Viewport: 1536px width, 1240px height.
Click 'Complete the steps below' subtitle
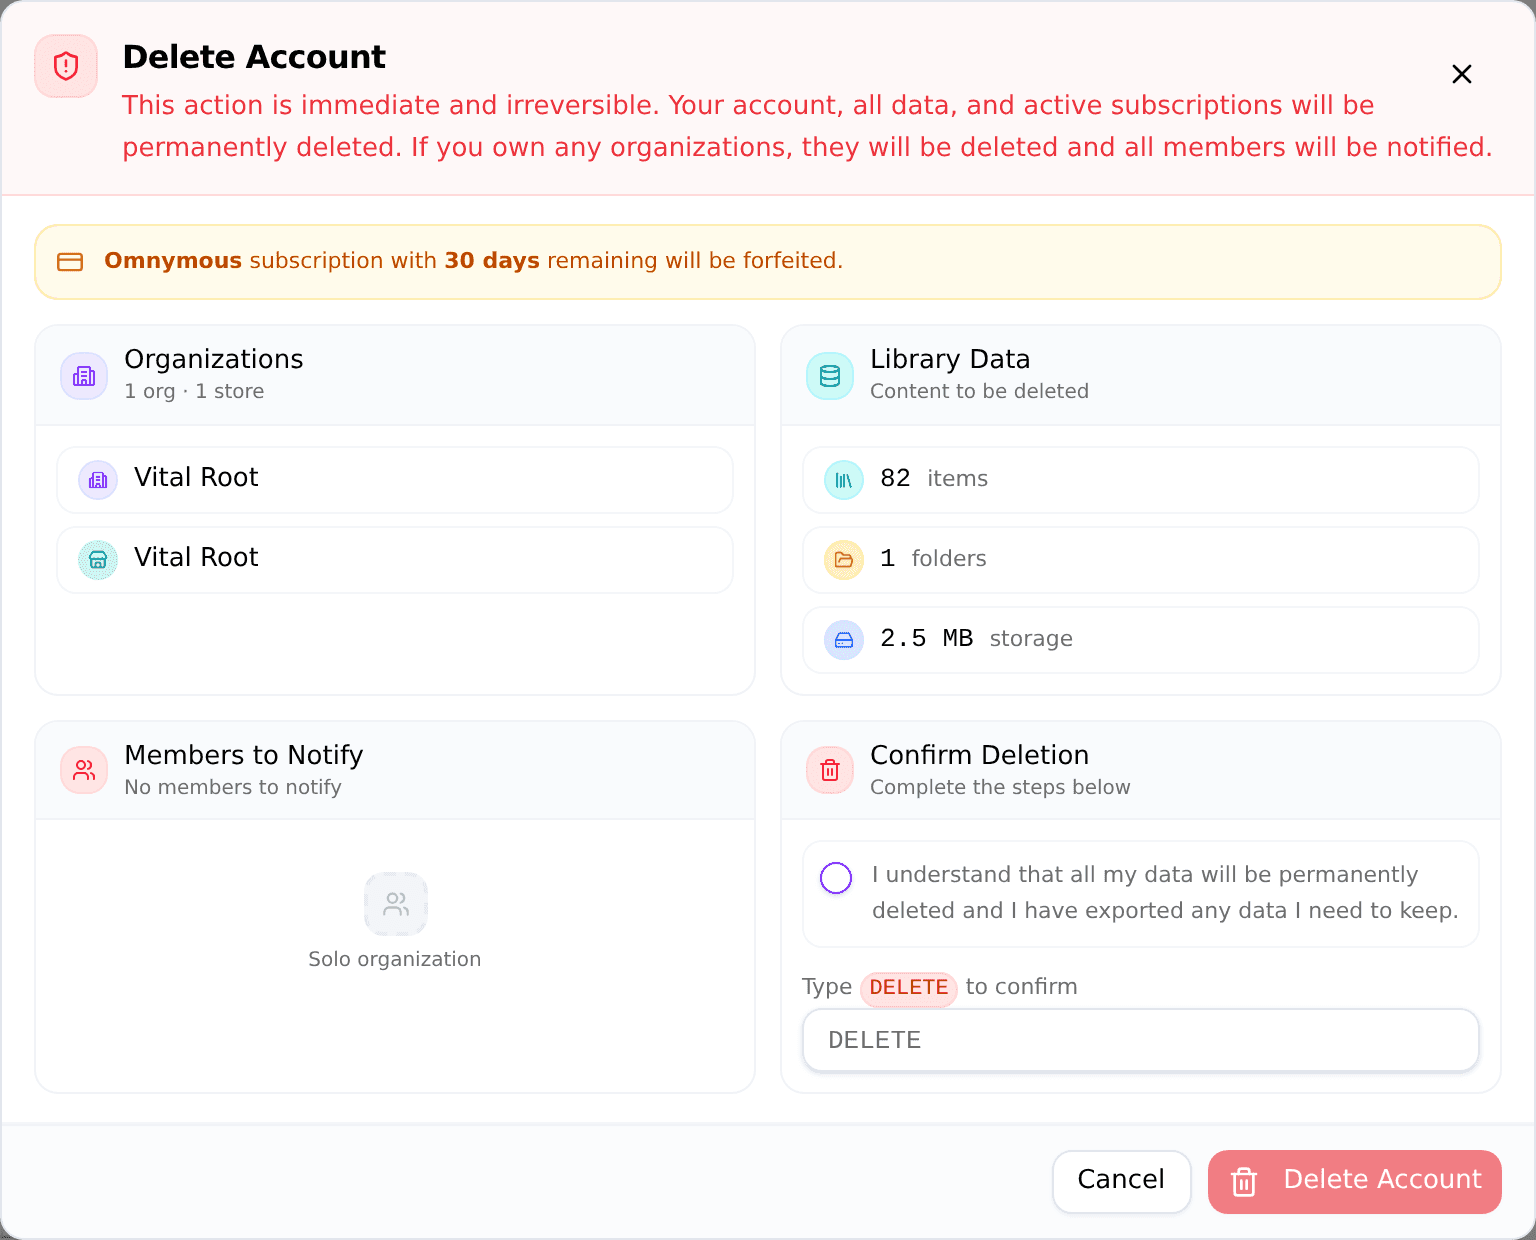1000,787
